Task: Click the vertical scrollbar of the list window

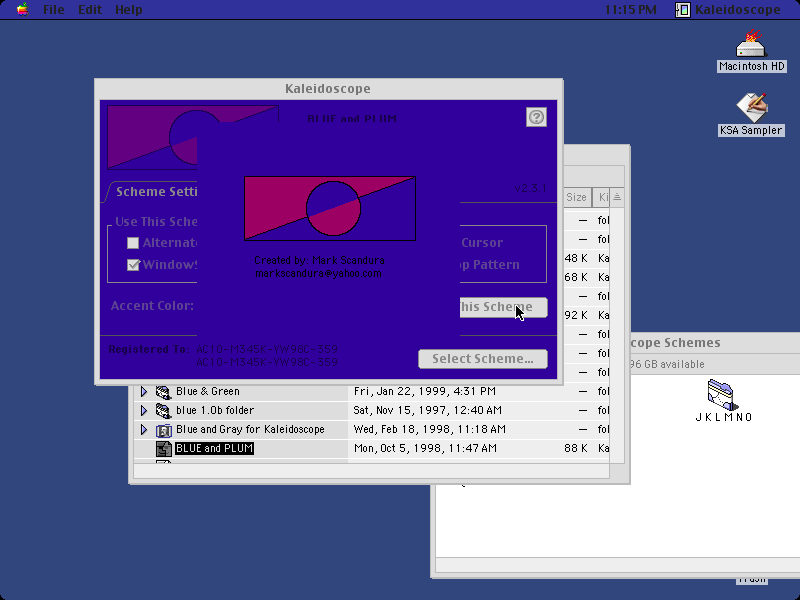Action: [x=617, y=335]
